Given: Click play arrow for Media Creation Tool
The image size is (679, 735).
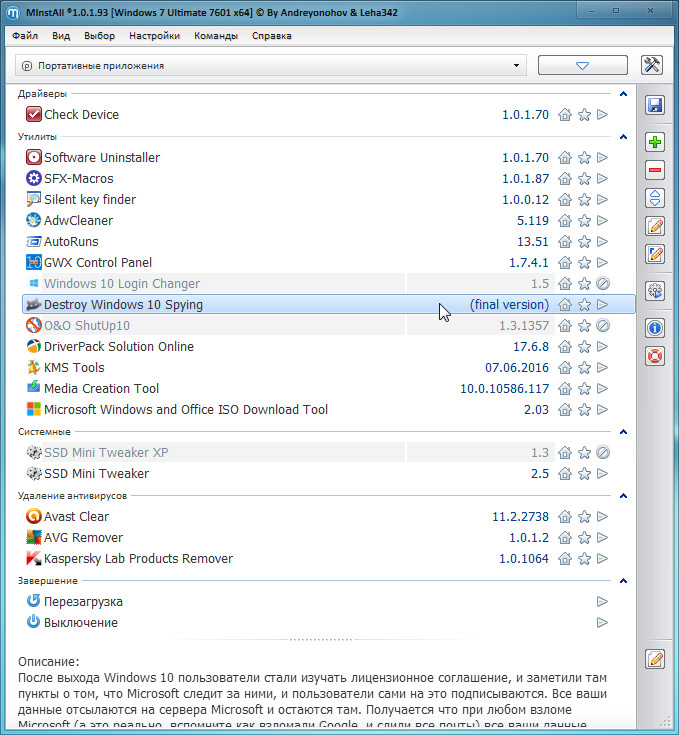Looking at the screenshot, I should 603,389.
